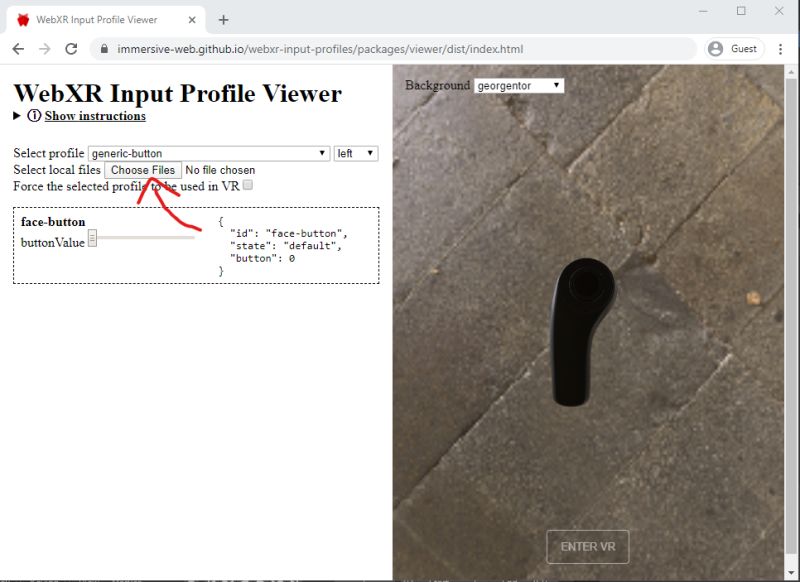
Task: Reload the page with the refresh icon
Action: pyautogui.click(x=69, y=48)
